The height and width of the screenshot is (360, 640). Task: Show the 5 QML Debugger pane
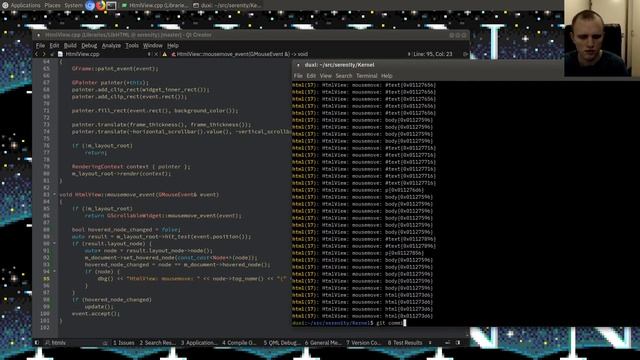click(282, 343)
